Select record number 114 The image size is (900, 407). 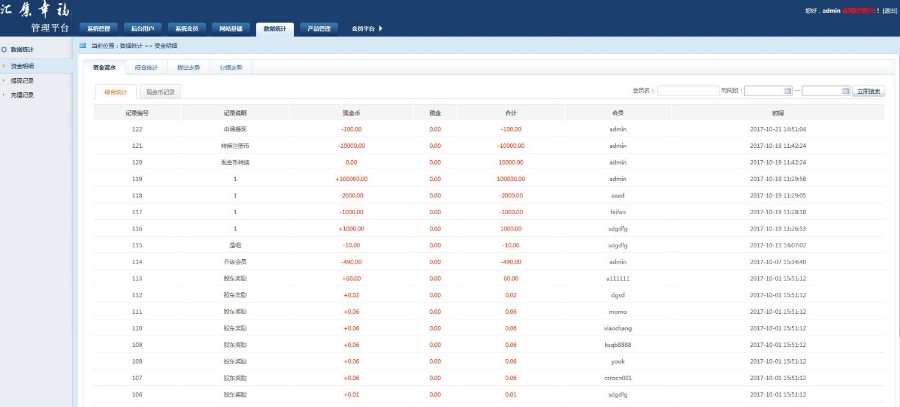pos(137,262)
